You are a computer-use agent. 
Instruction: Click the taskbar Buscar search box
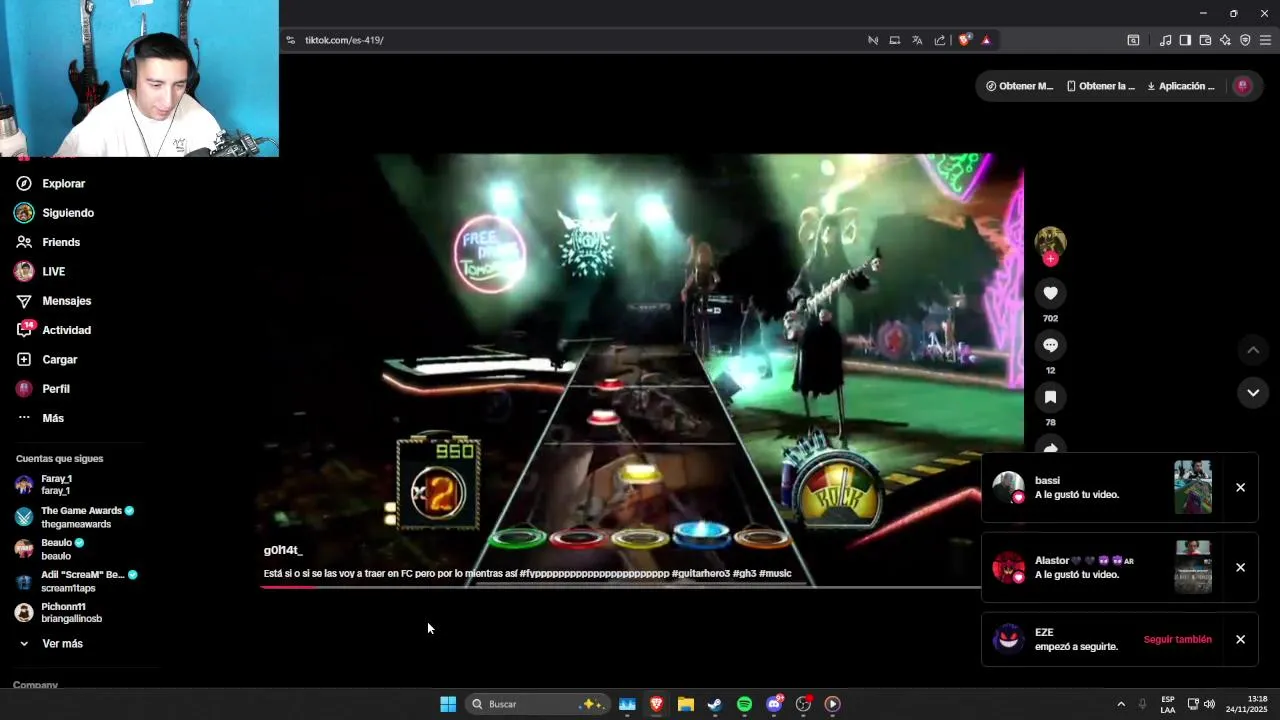[538, 704]
